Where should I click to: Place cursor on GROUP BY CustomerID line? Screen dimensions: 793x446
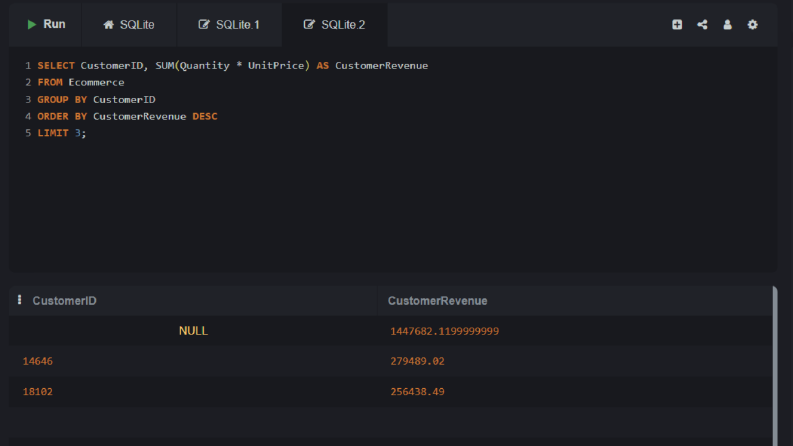tap(96, 100)
